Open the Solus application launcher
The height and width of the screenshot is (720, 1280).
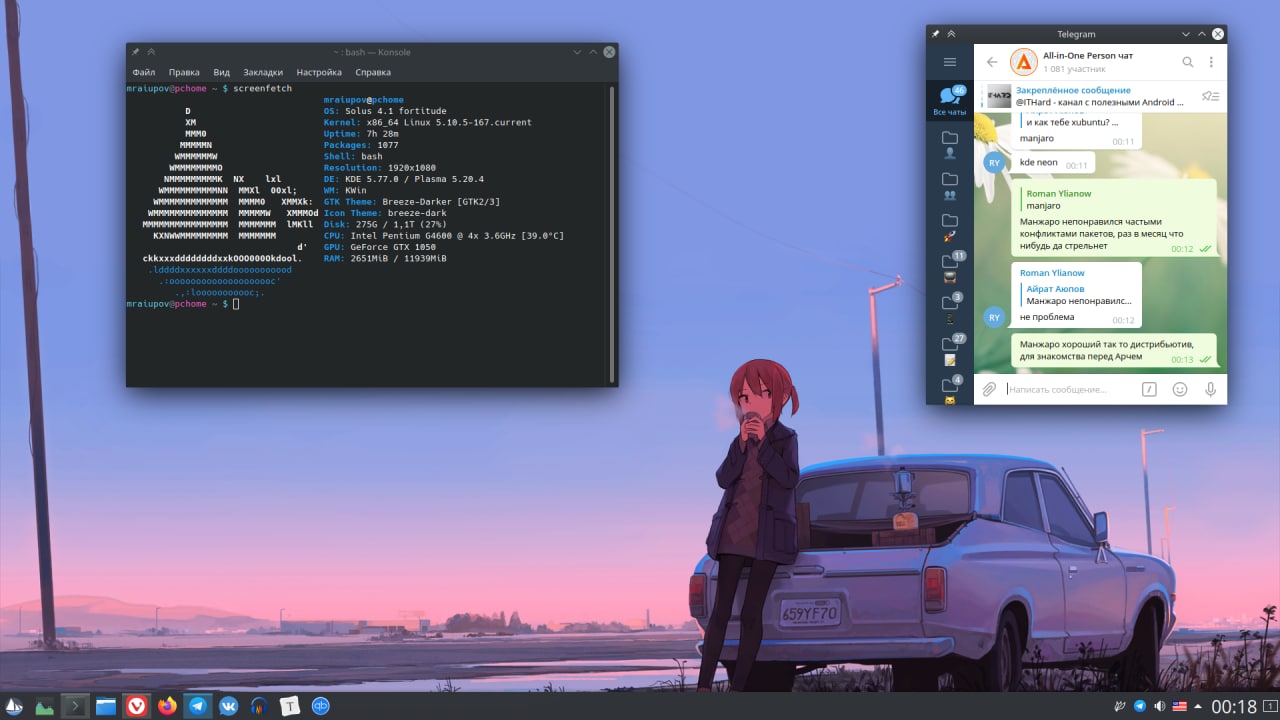pos(12,706)
